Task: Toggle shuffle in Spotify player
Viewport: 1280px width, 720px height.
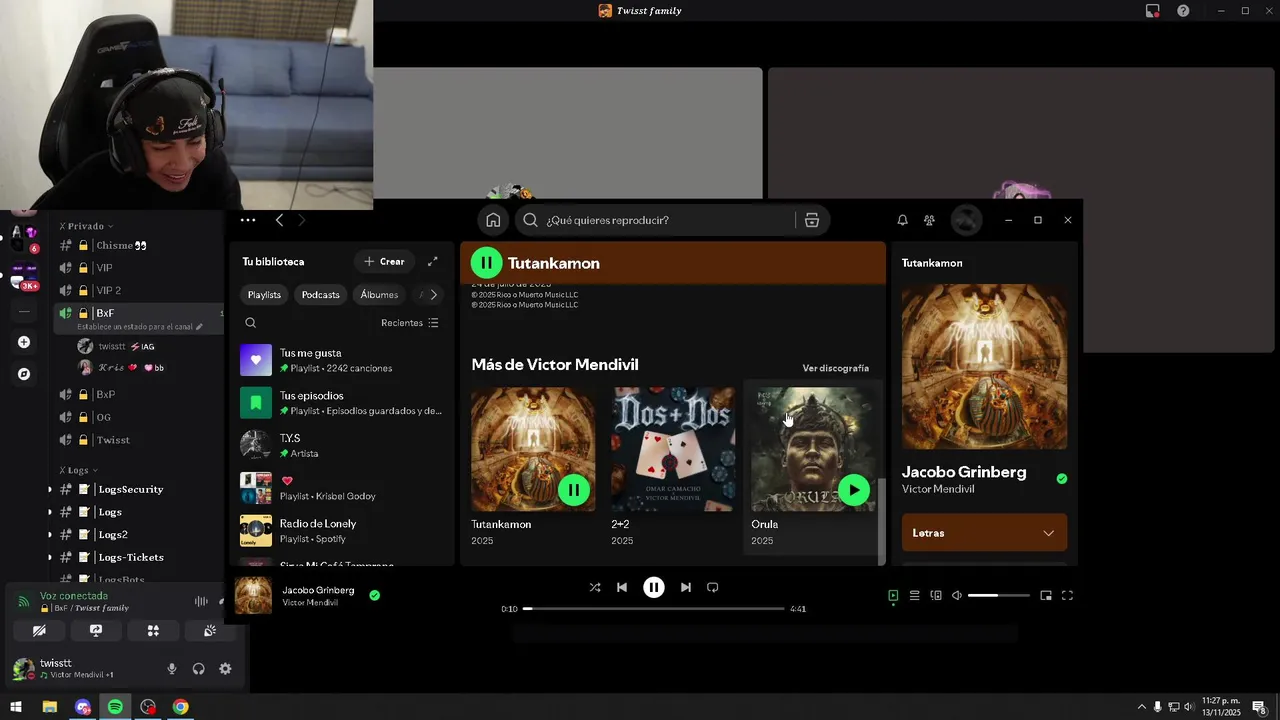Action: click(x=595, y=588)
